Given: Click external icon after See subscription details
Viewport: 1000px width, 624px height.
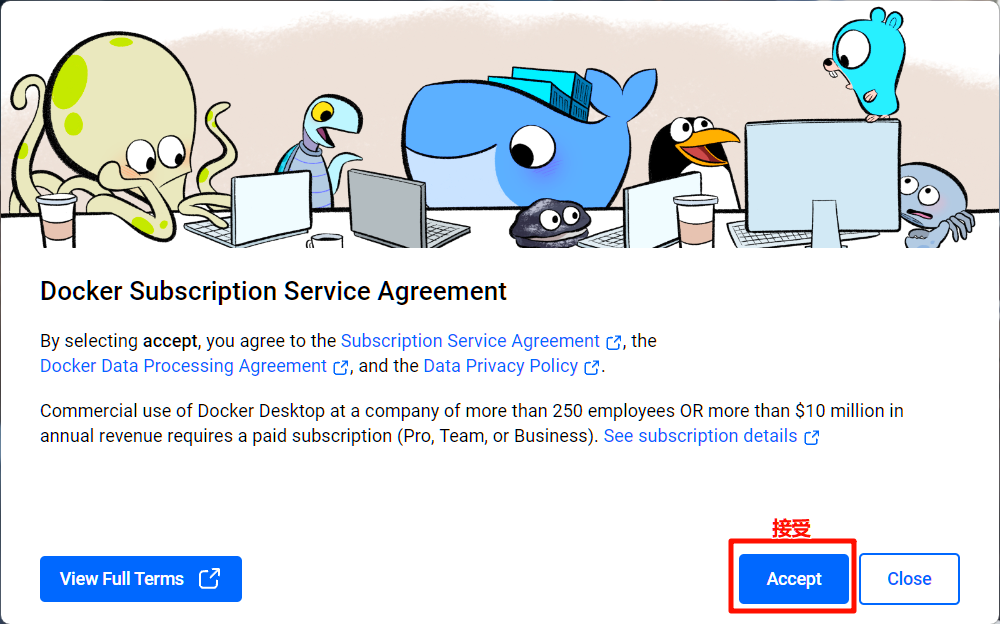Looking at the screenshot, I should 811,437.
